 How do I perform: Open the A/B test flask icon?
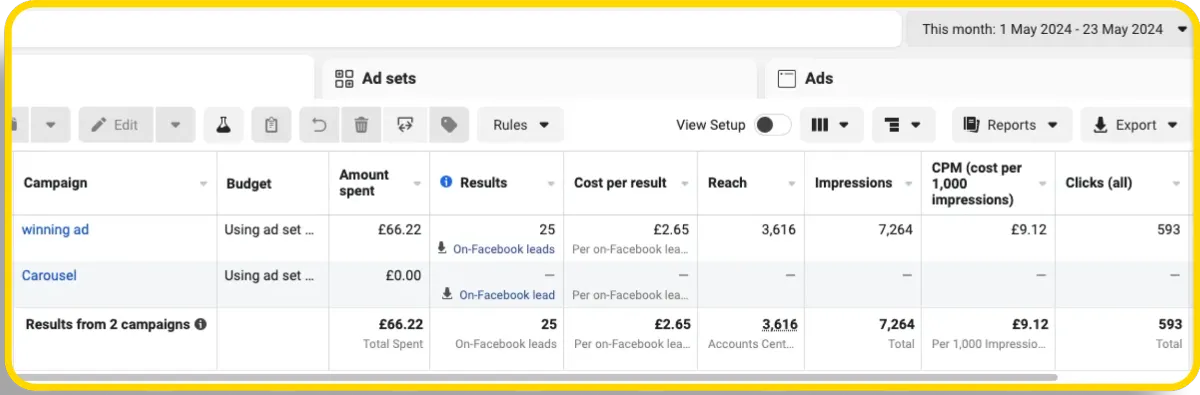[x=224, y=125]
